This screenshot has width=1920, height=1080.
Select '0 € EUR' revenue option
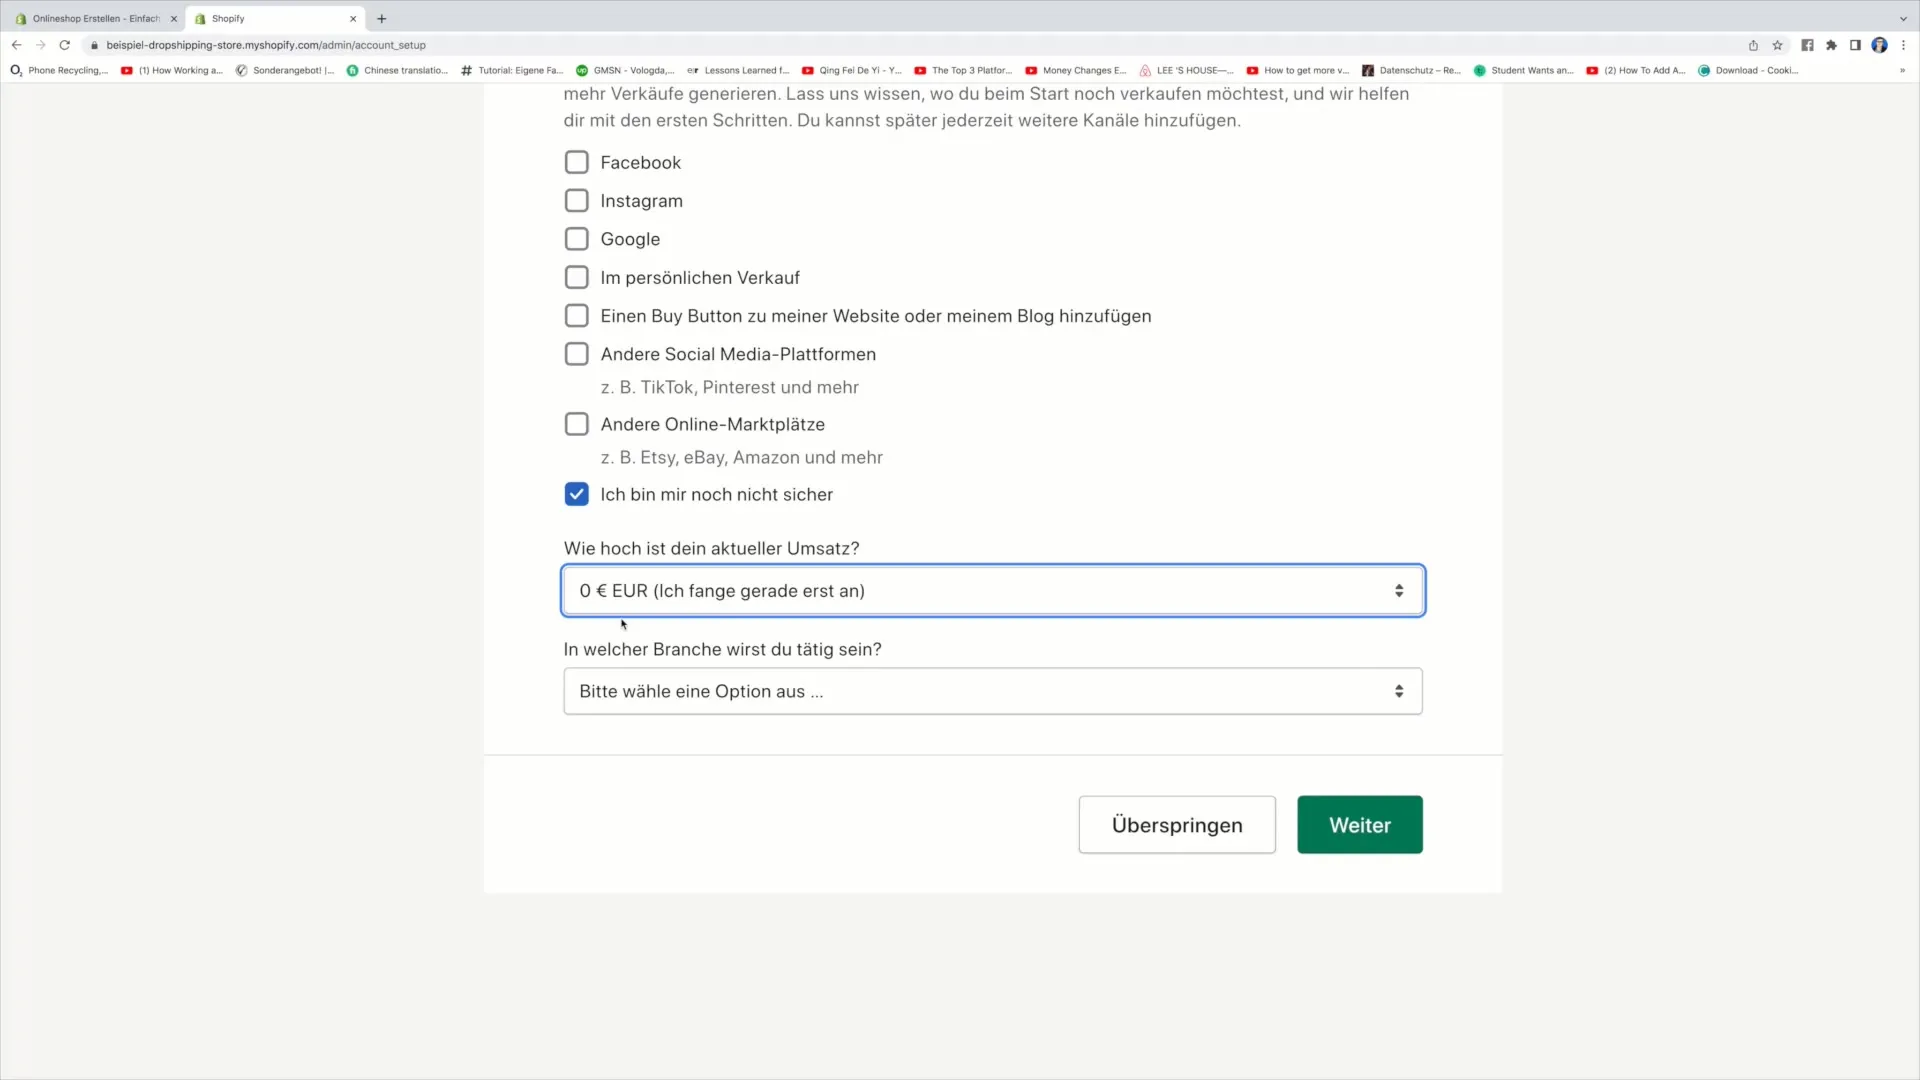(x=992, y=589)
